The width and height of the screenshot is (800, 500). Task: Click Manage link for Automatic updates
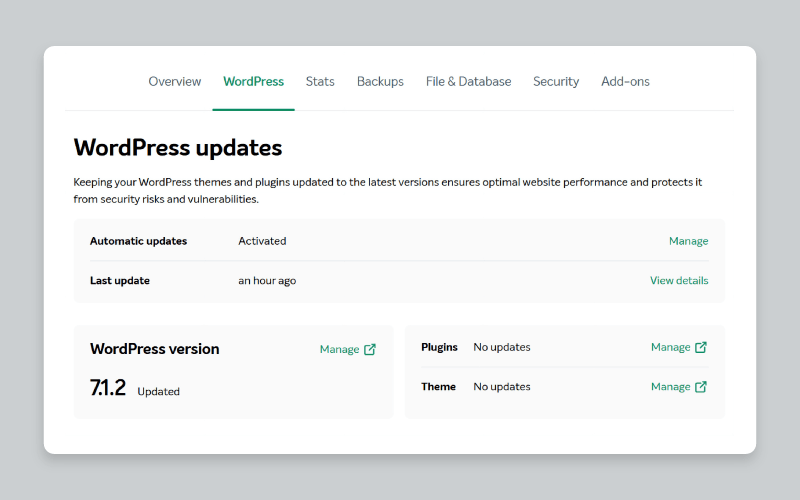pyautogui.click(x=688, y=241)
